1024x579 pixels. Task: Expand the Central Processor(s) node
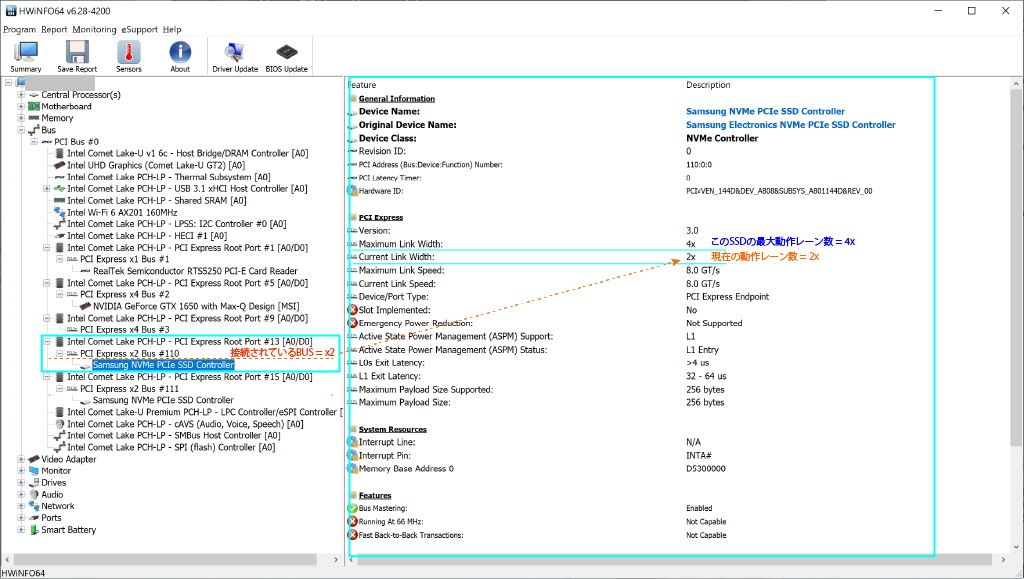pos(21,95)
